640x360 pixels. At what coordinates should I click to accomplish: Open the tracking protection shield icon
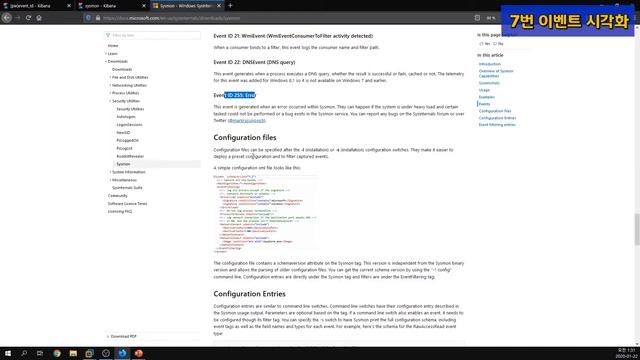[x=88, y=18]
